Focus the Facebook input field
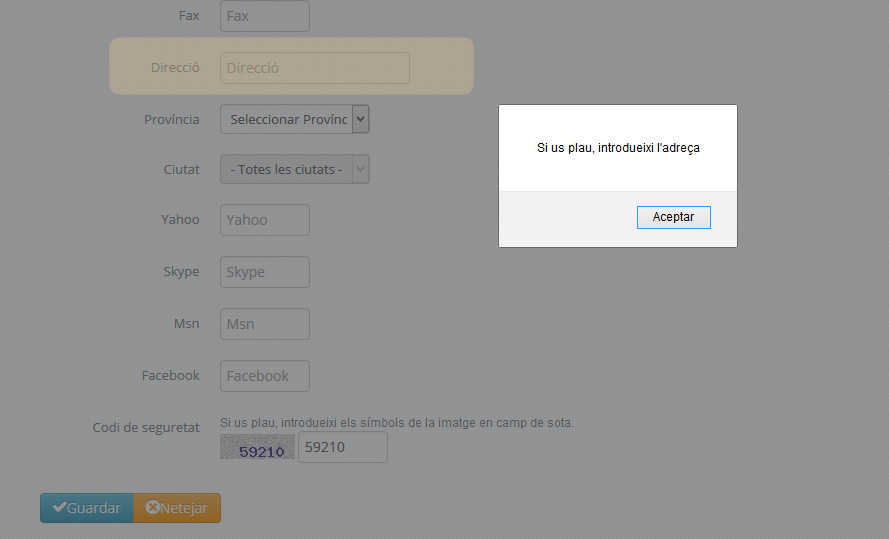Viewport: 889px width, 539px height. (265, 376)
